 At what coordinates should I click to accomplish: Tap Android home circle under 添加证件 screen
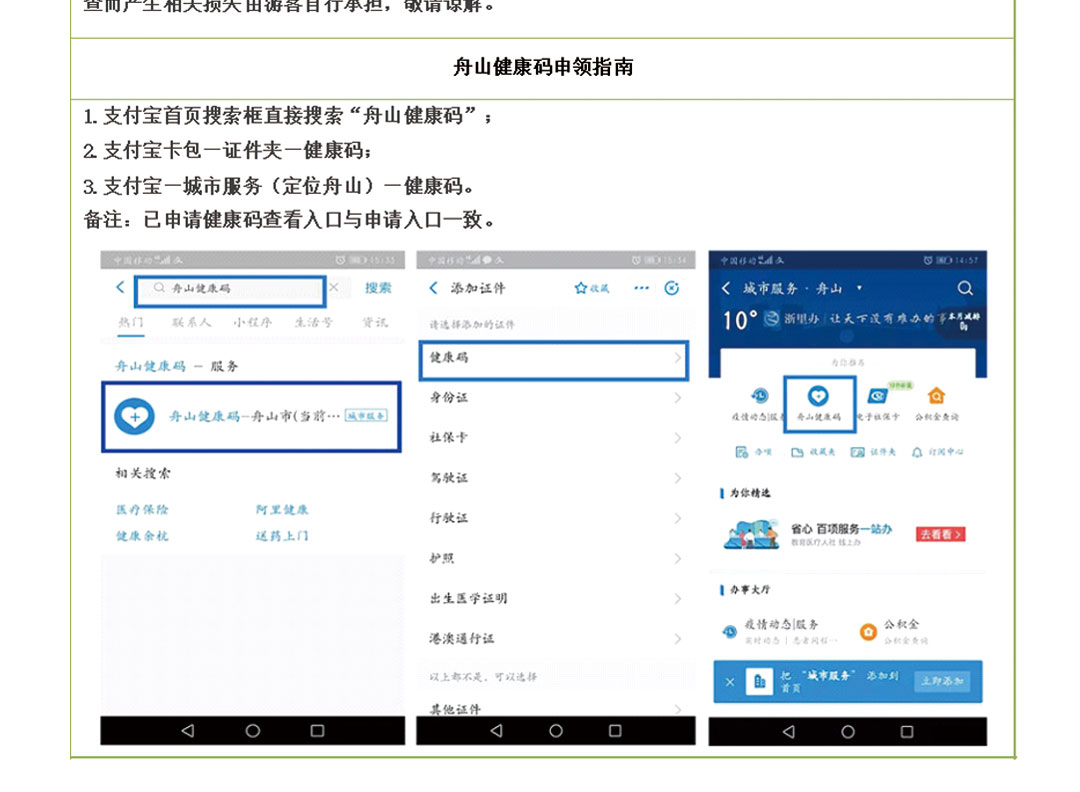pos(556,731)
